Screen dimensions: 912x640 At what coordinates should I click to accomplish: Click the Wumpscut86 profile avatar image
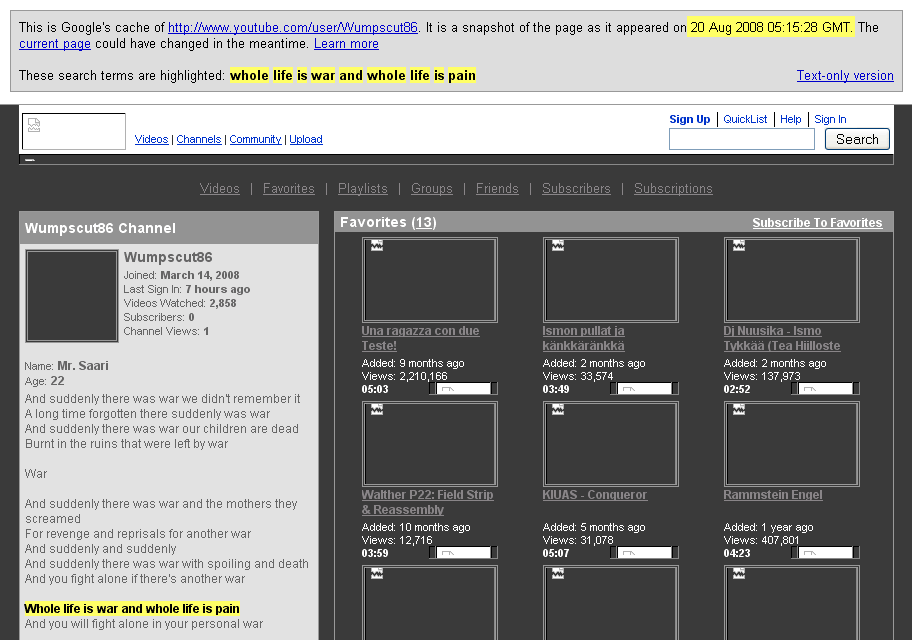point(72,296)
